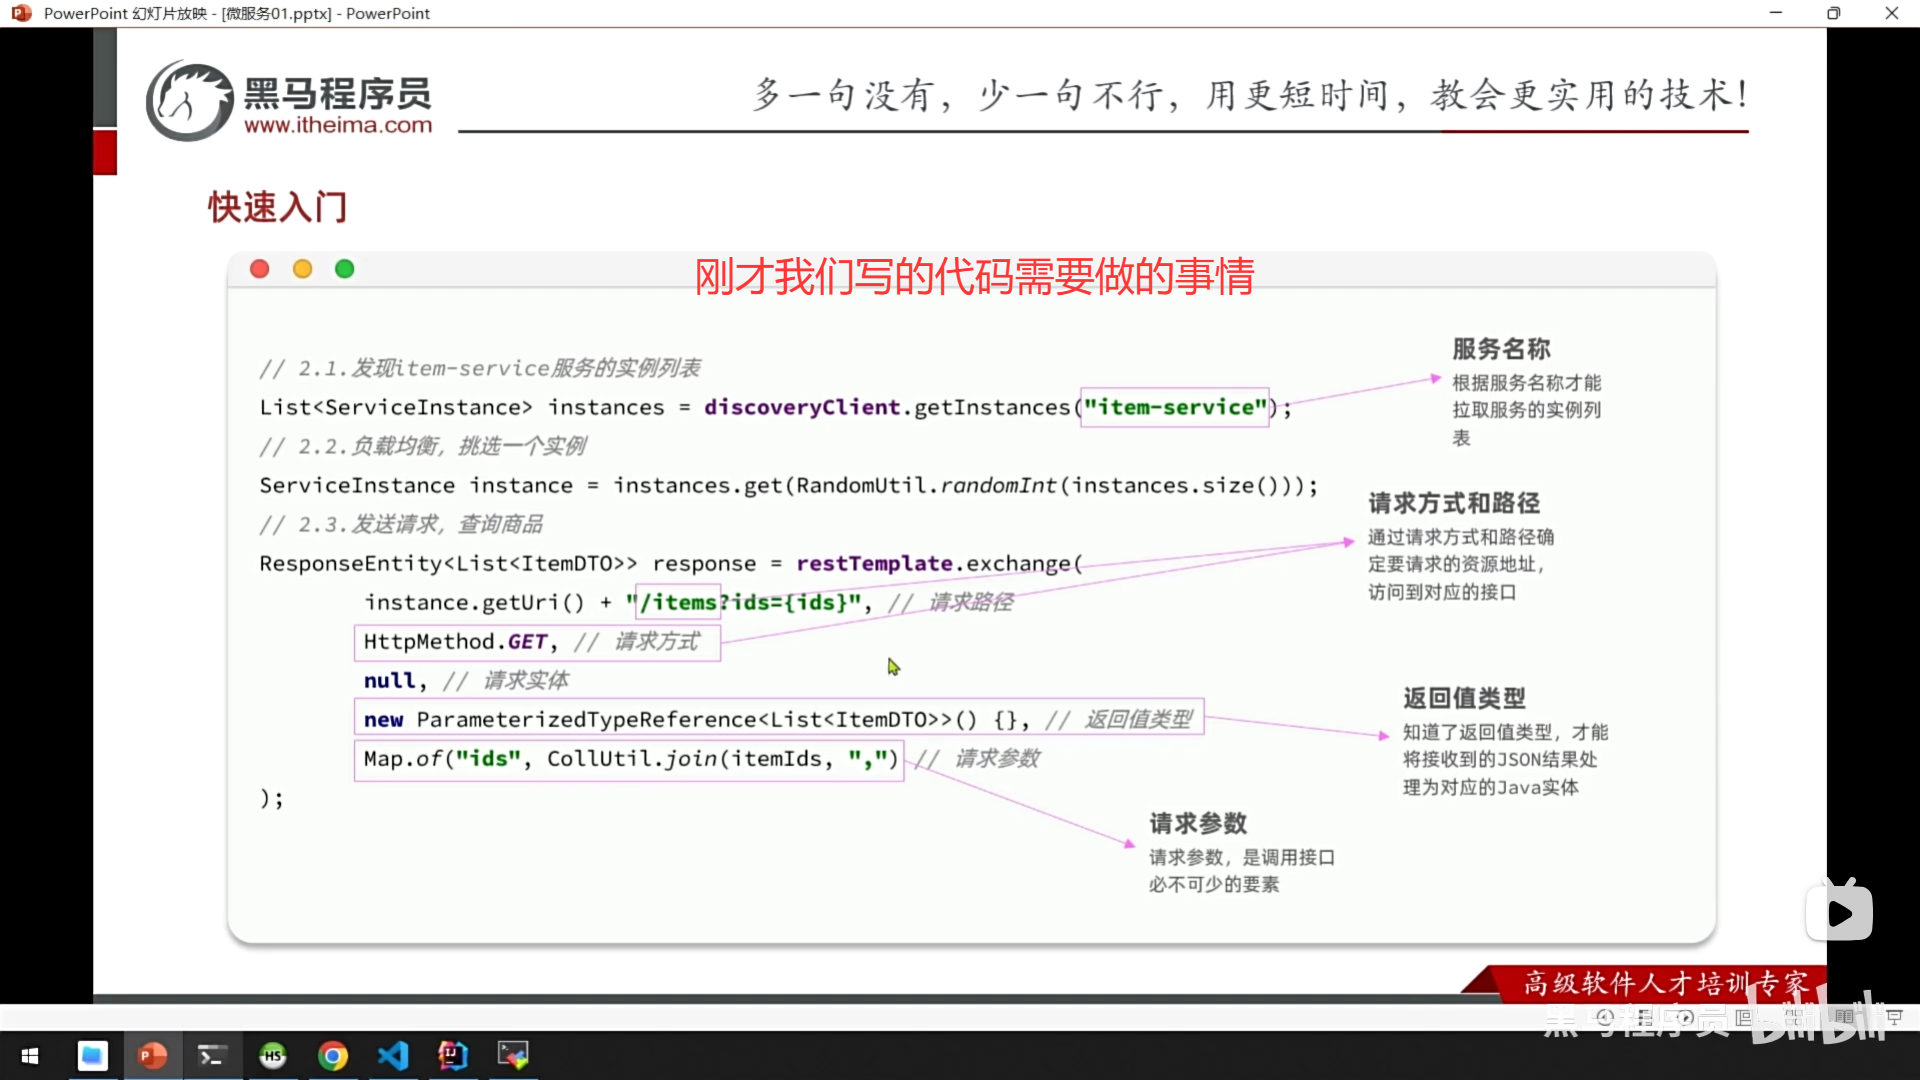Click the 黑马程序员 horse logo
The image size is (1920, 1080).
point(188,99)
